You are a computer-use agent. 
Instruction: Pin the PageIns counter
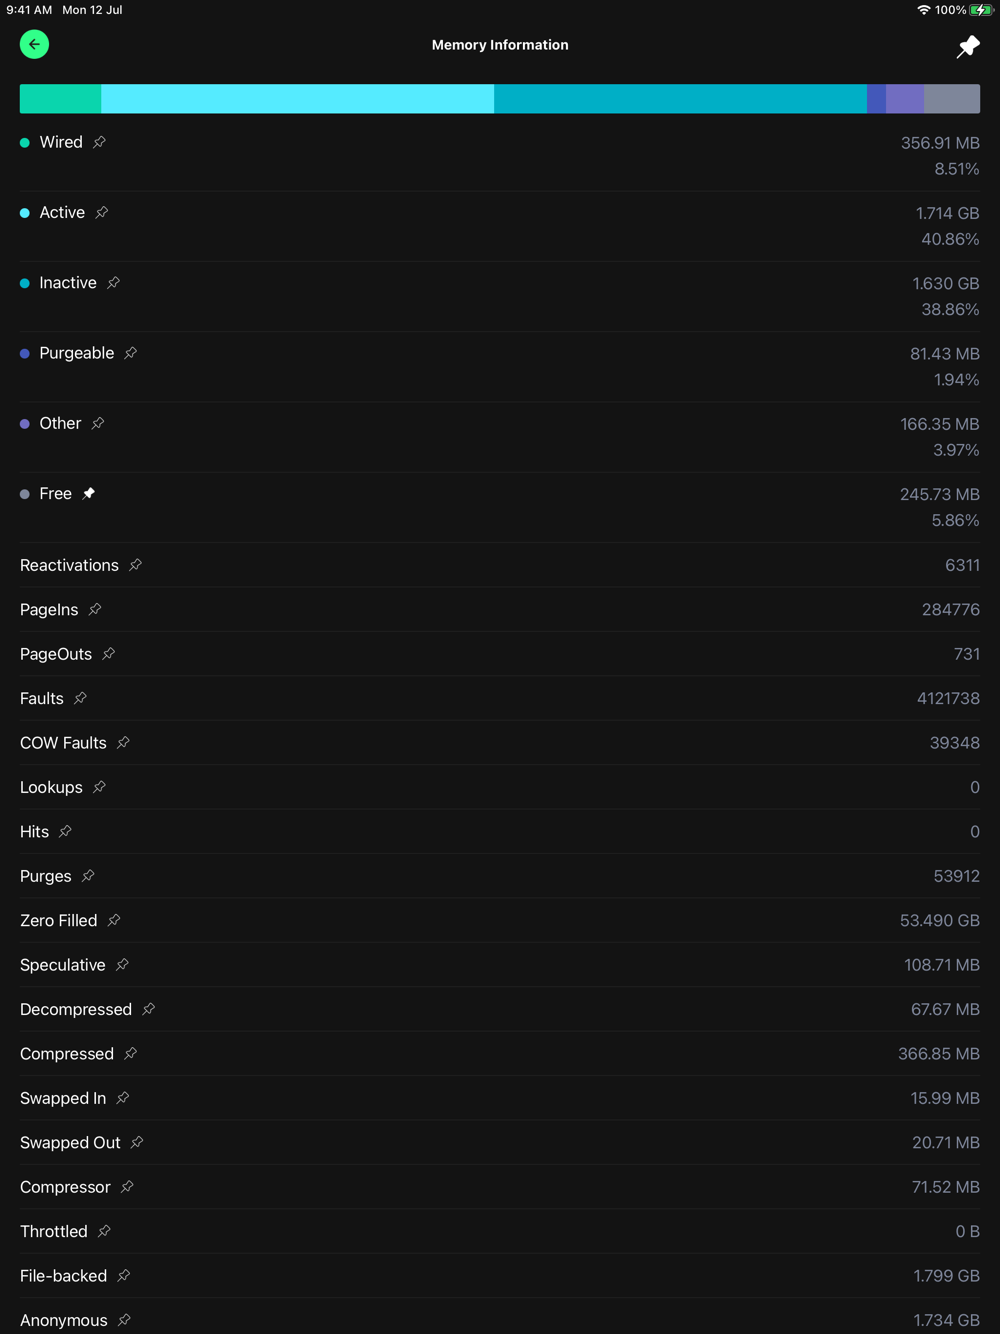[x=95, y=609]
